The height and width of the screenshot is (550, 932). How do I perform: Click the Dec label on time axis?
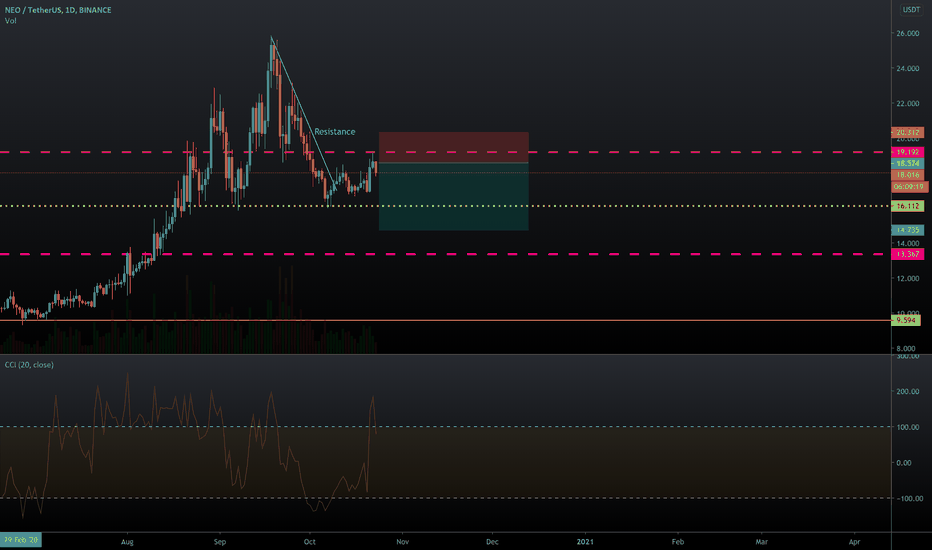coord(492,542)
